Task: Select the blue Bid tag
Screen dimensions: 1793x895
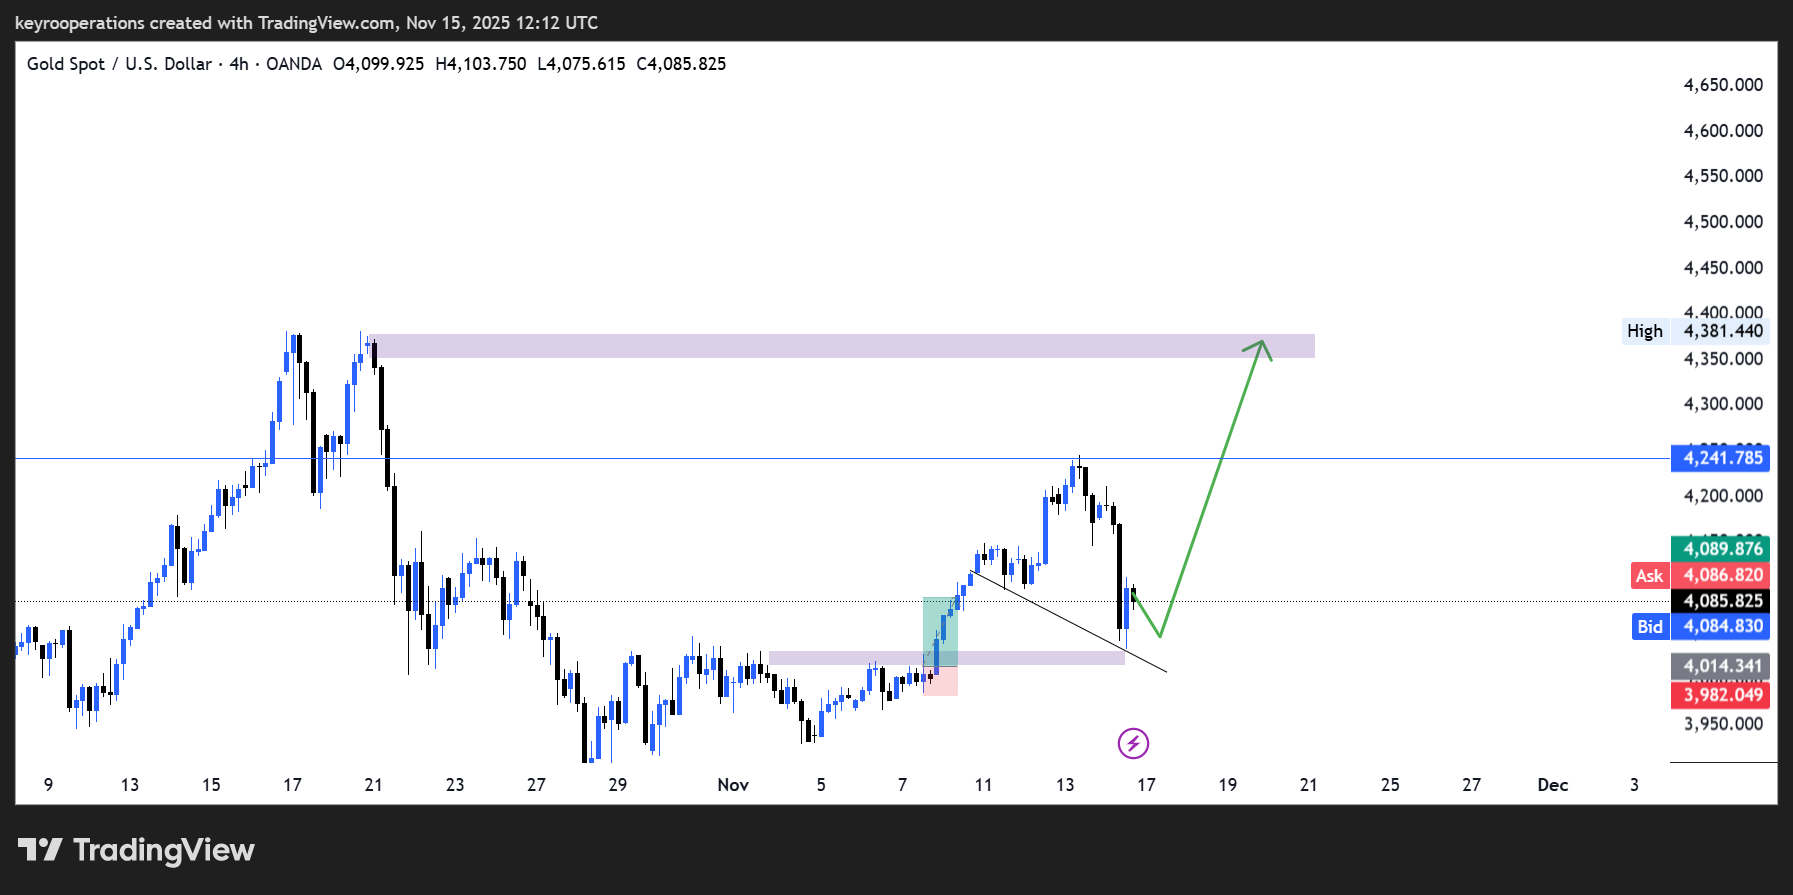Action: [x=1649, y=626]
